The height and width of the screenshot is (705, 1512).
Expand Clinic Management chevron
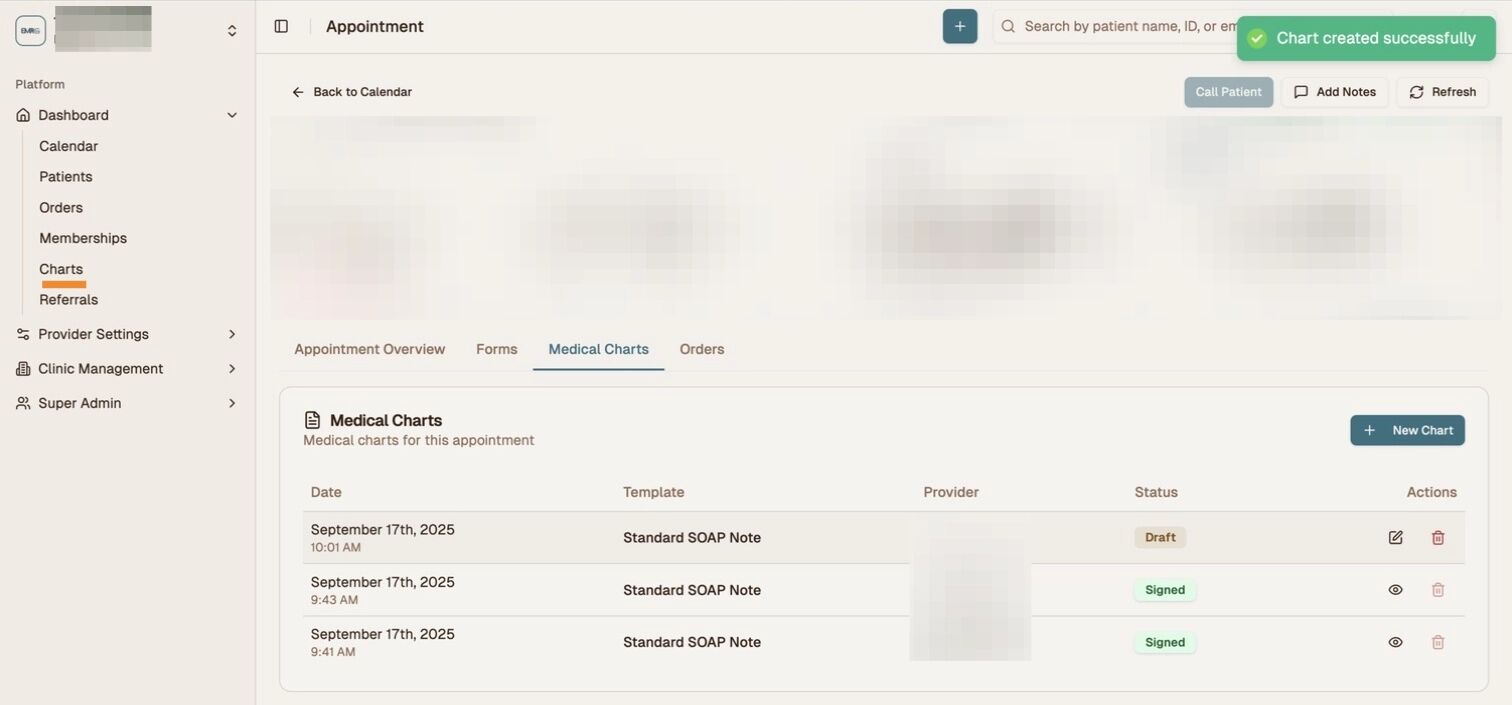tap(232, 369)
